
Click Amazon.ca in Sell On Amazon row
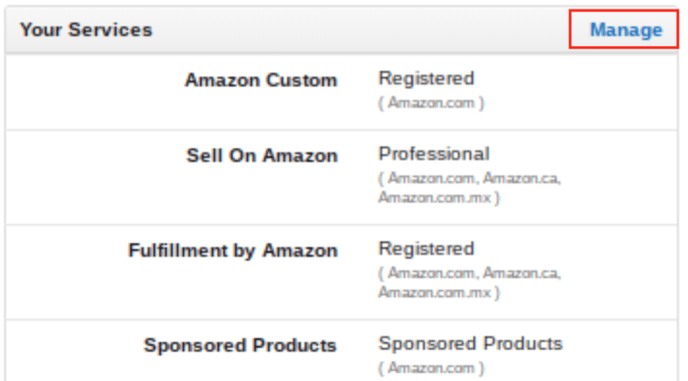click(x=521, y=178)
